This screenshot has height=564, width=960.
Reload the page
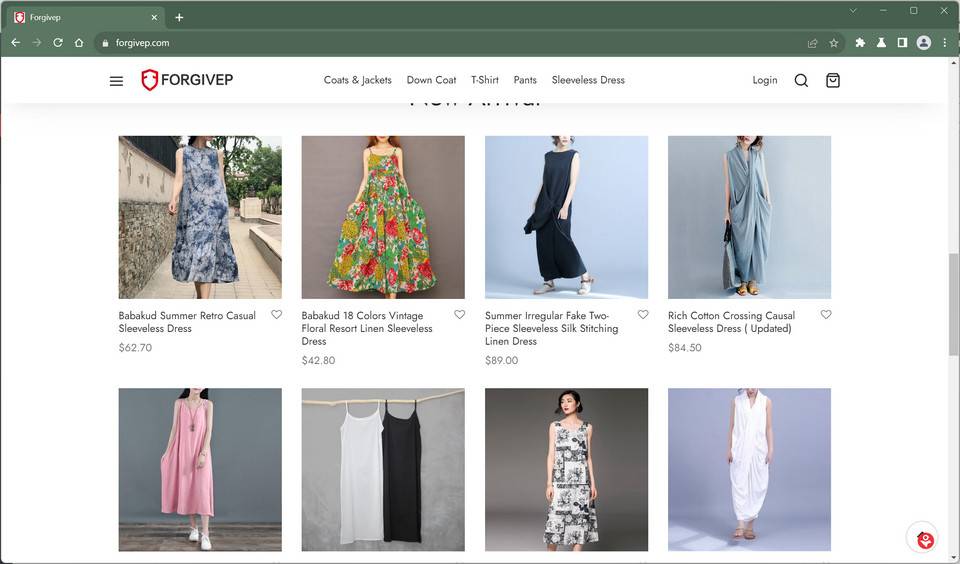point(57,43)
